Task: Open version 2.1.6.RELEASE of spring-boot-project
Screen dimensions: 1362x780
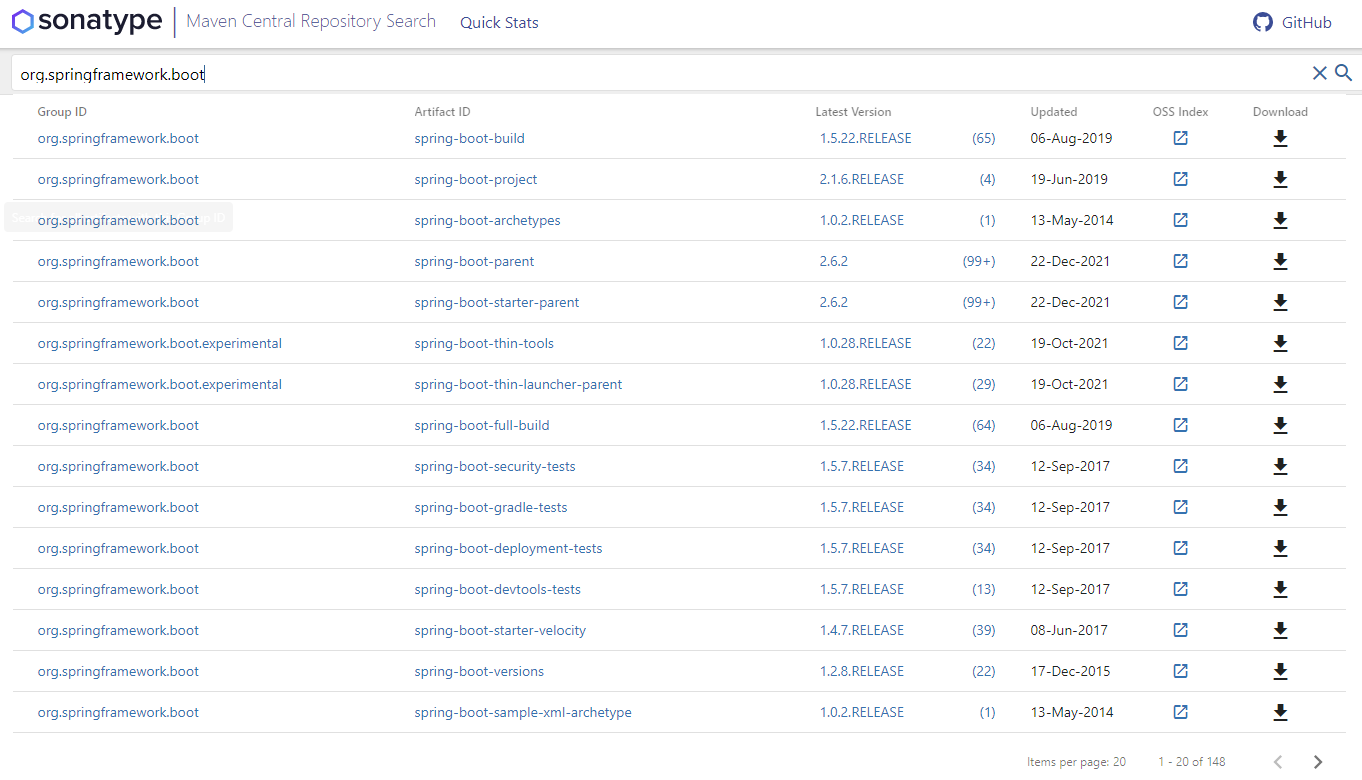Action: [x=861, y=179]
